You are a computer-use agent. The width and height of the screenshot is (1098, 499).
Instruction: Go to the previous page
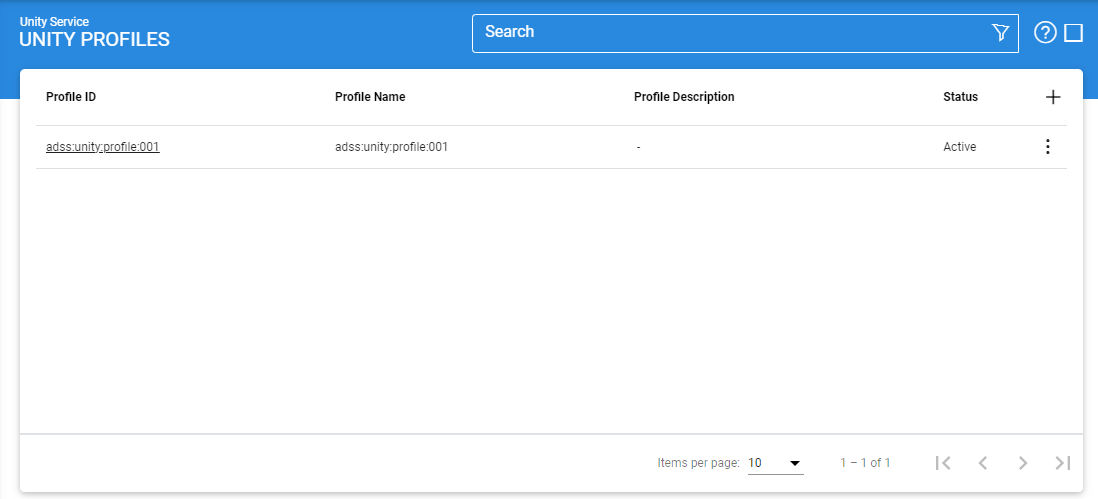[982, 463]
